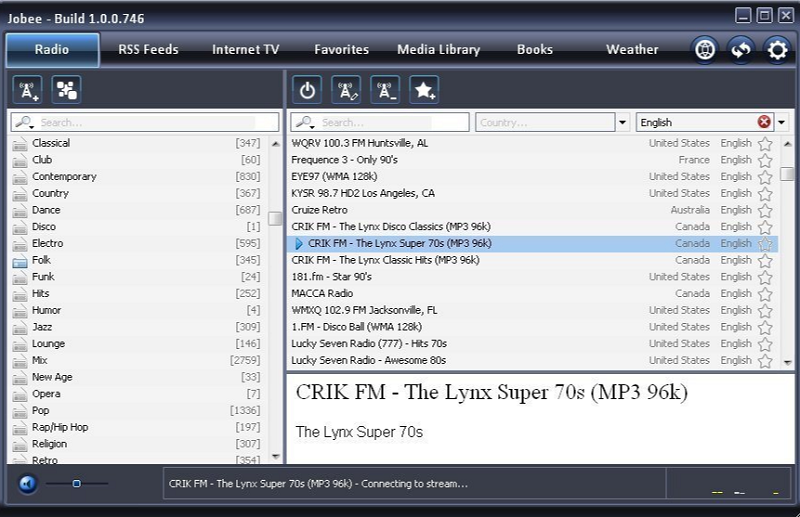This screenshot has height=517, width=800.
Task: Select the Electro category
Action: point(137,243)
